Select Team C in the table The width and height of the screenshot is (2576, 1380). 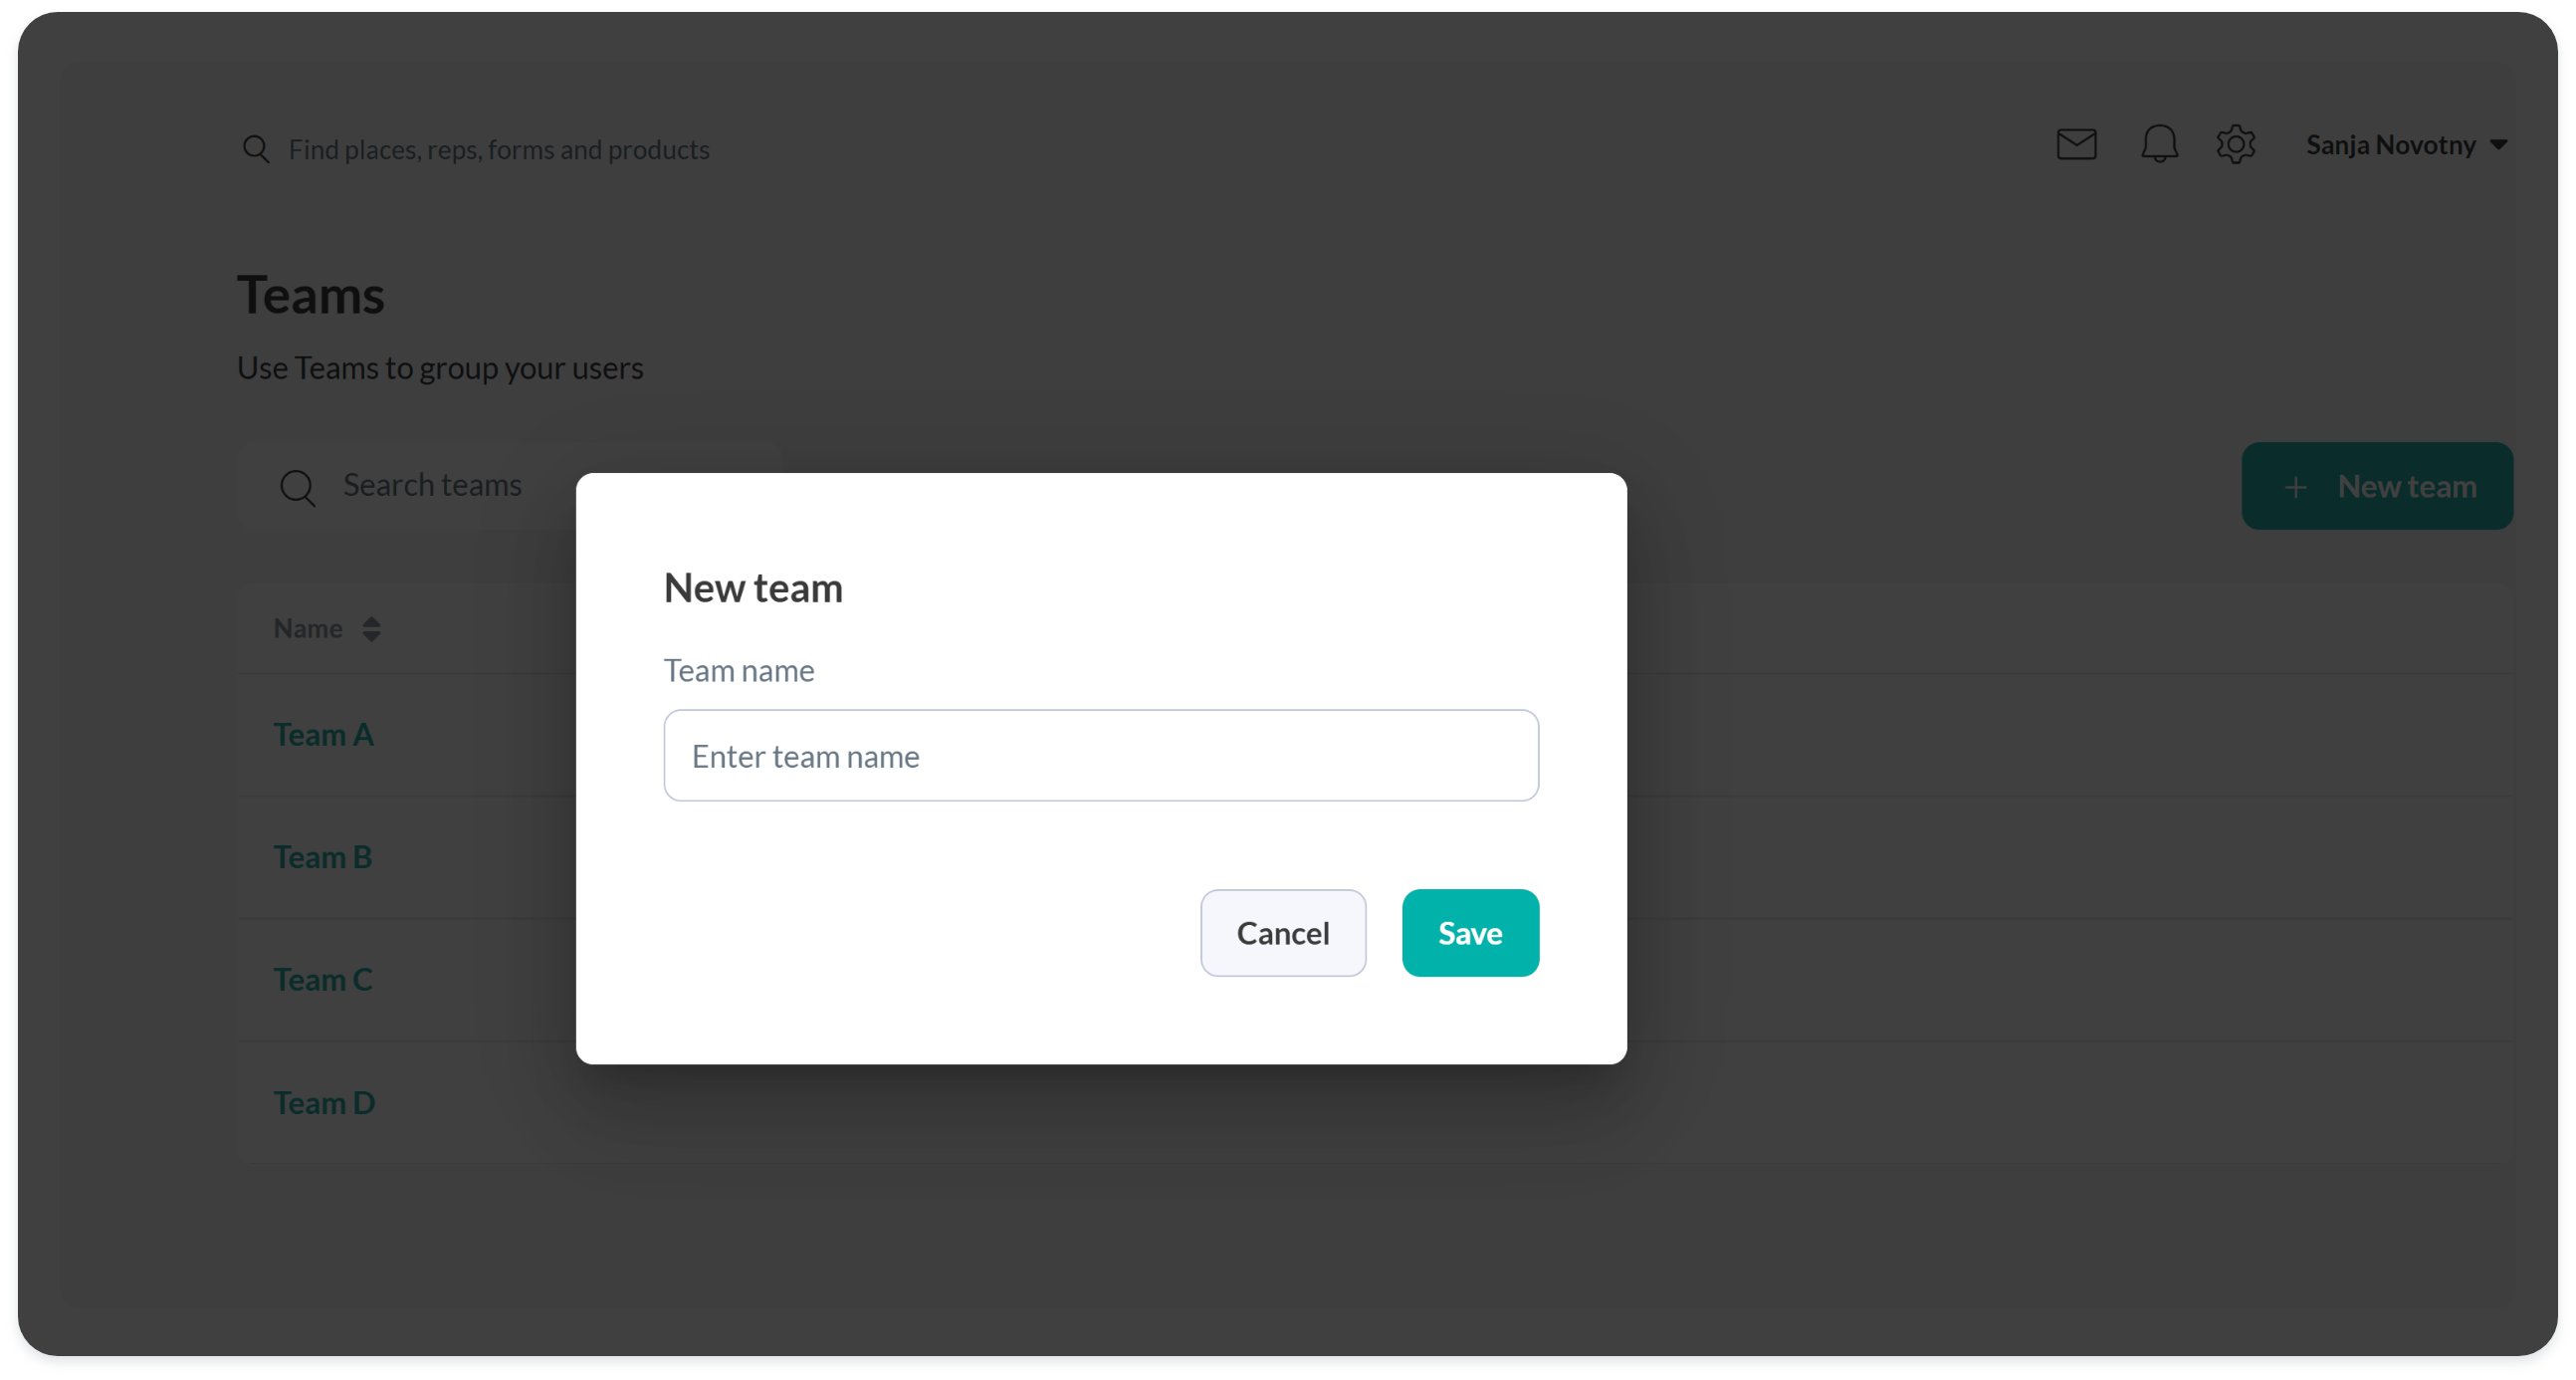click(323, 980)
